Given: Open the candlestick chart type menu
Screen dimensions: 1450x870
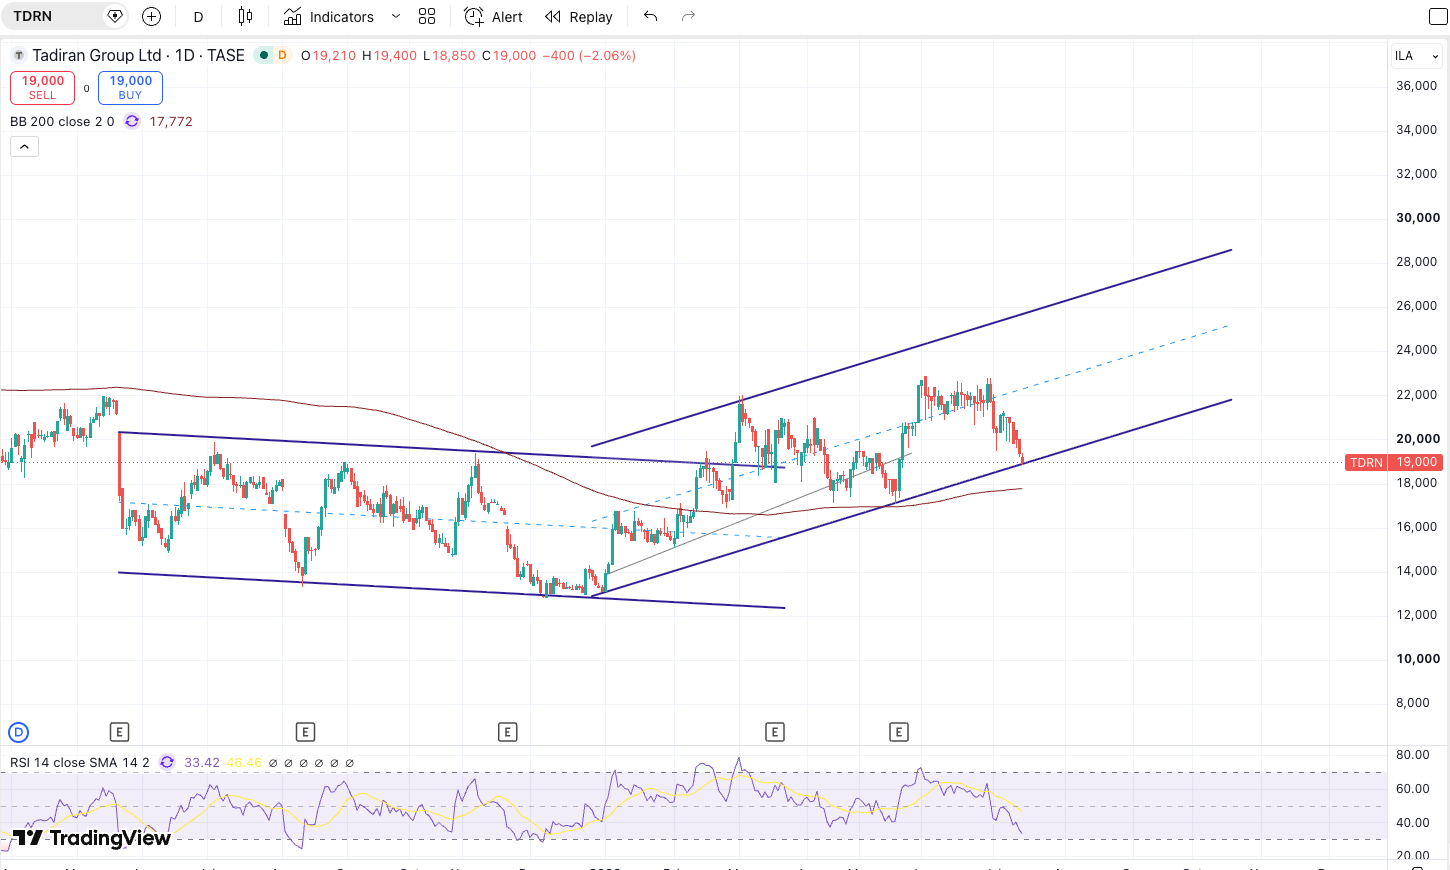Looking at the screenshot, I should coord(245,16).
